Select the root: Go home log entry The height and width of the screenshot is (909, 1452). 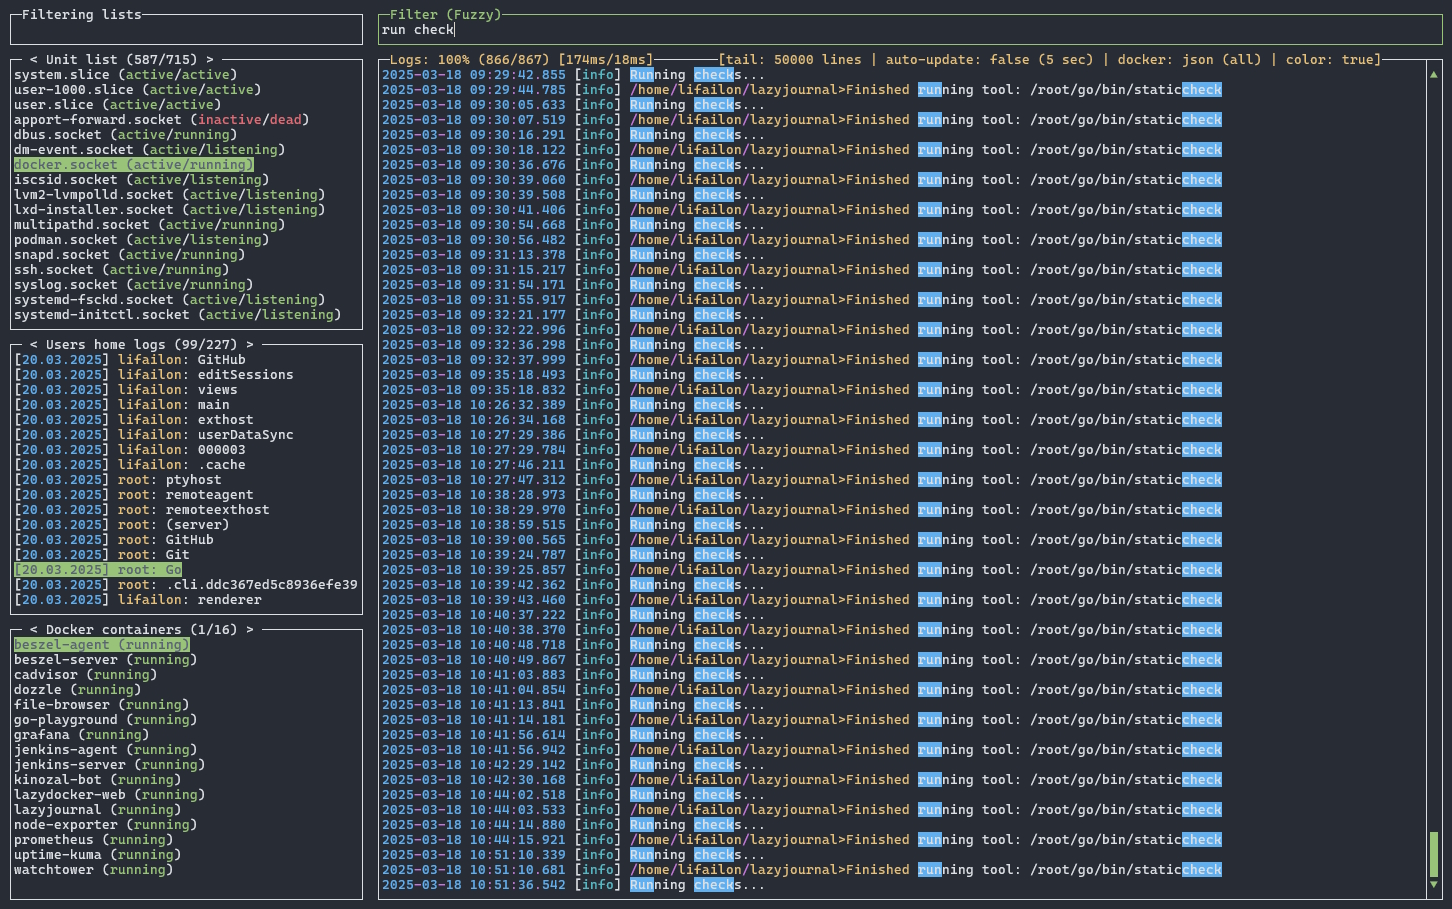[x=98, y=570]
